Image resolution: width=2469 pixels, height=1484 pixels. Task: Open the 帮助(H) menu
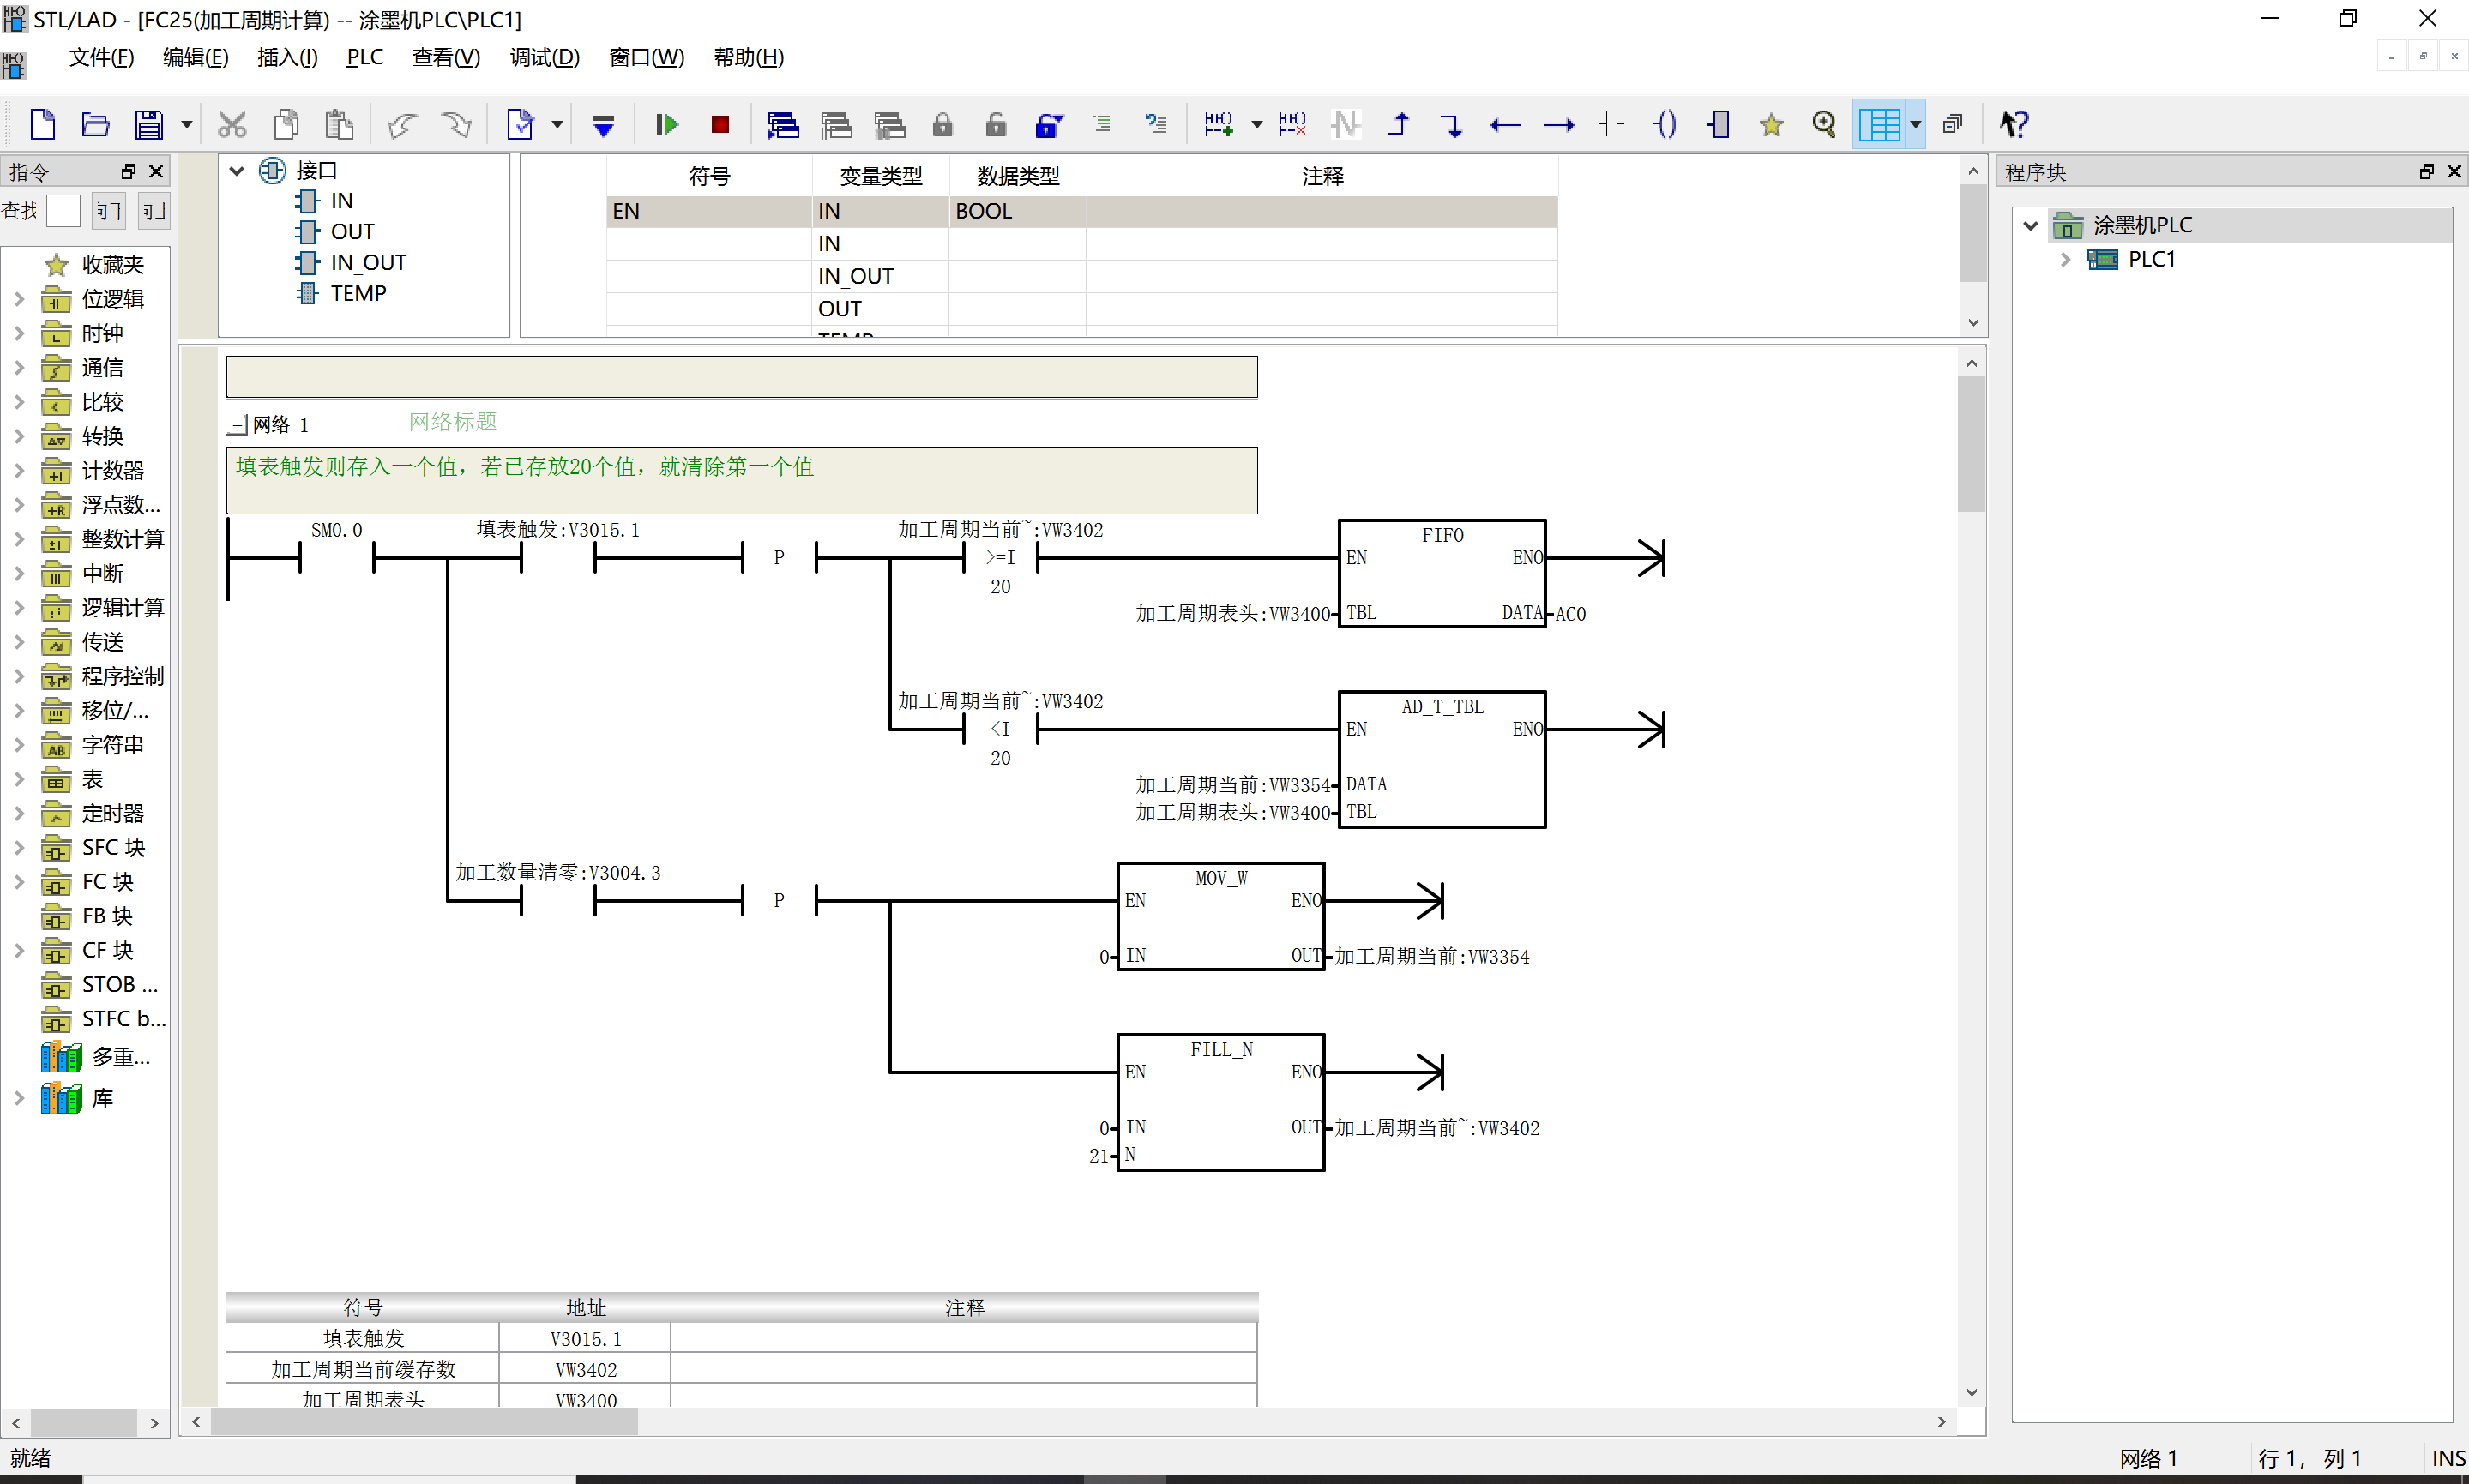(748, 57)
